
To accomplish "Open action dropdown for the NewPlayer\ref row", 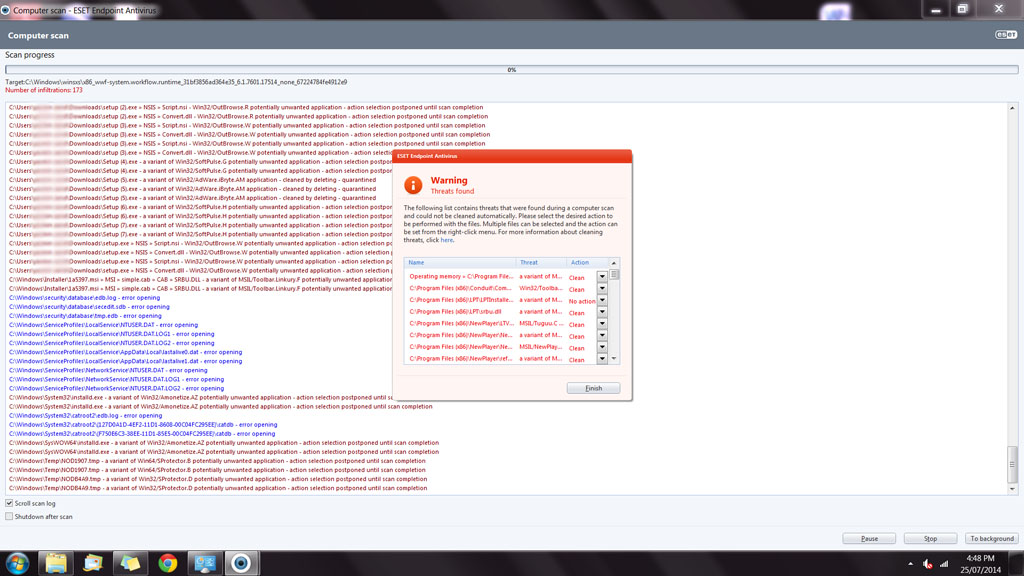I will pos(602,359).
